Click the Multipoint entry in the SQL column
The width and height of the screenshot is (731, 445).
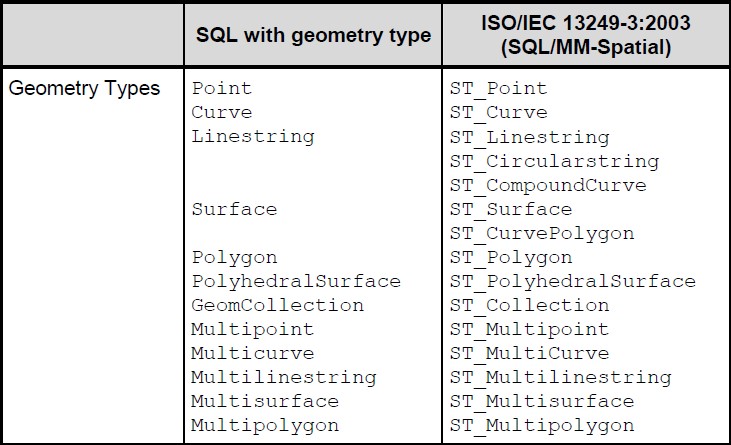pos(252,329)
